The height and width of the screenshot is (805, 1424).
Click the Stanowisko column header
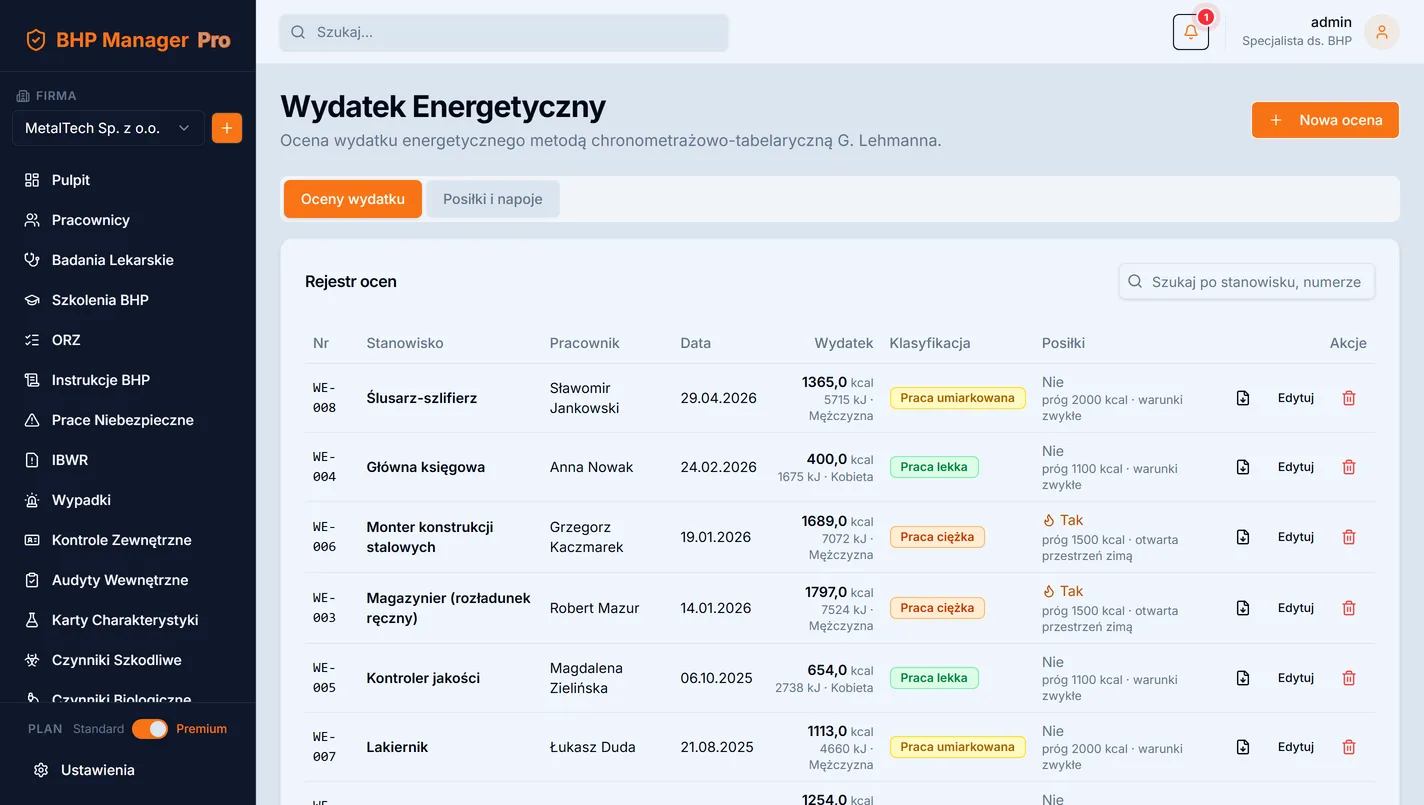click(x=405, y=343)
